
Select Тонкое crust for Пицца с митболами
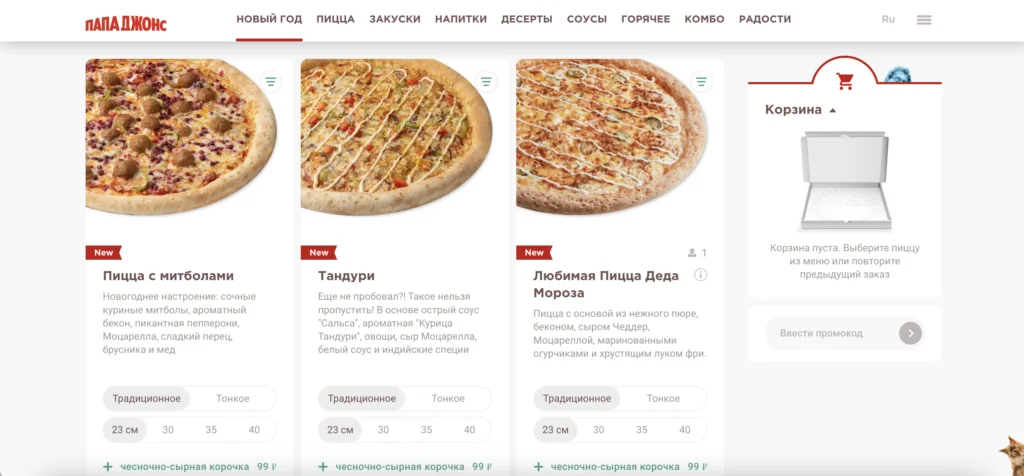coord(233,398)
